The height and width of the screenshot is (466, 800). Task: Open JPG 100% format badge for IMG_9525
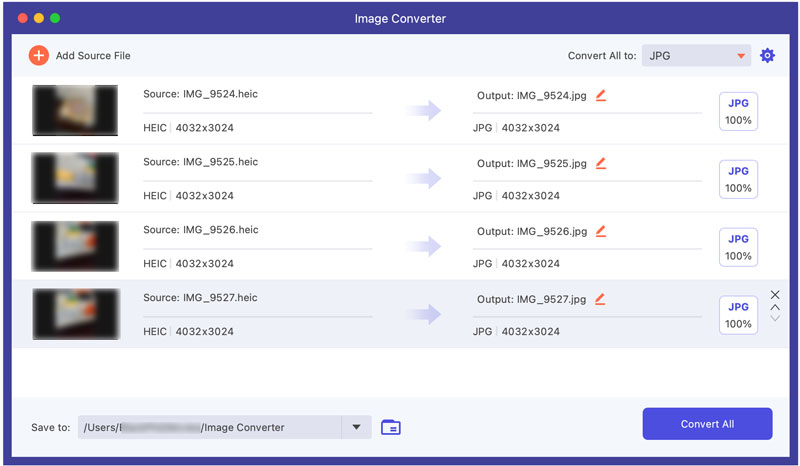pos(738,179)
